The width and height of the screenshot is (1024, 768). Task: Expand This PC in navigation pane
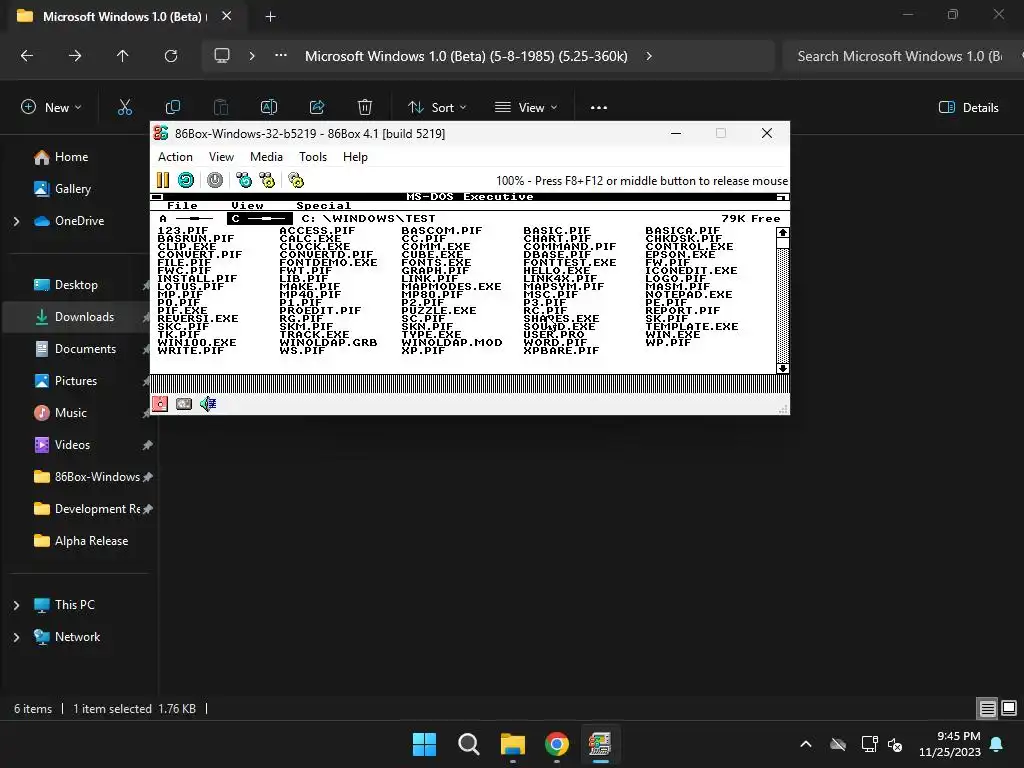(16, 605)
